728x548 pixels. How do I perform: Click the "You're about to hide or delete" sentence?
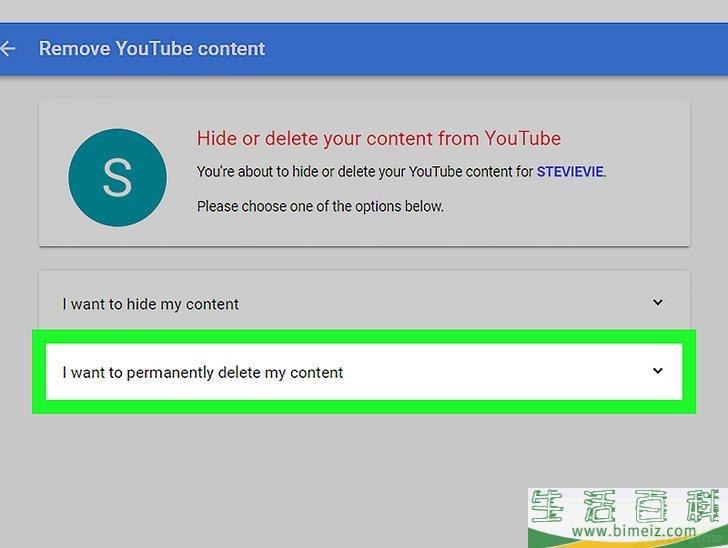pyautogui.click(x=401, y=172)
